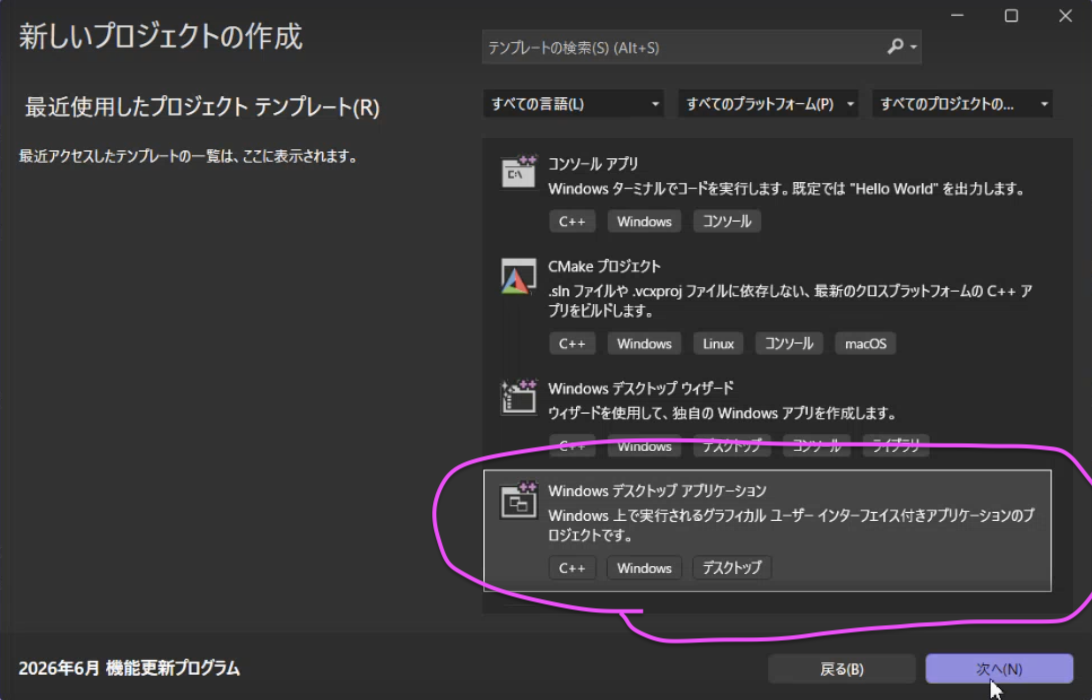
Task: Click Windows tag under Windows デスクトップ アプリケーション
Action: [x=644, y=568]
